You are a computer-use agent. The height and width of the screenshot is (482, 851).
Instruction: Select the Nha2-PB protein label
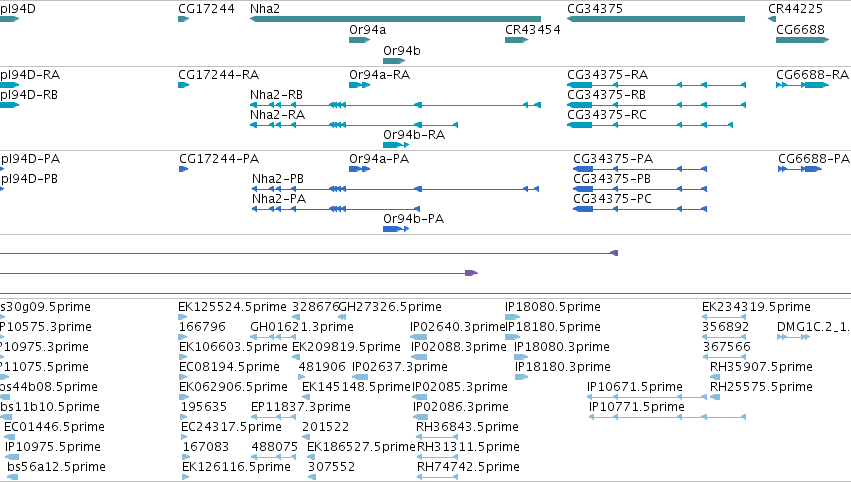coord(278,179)
